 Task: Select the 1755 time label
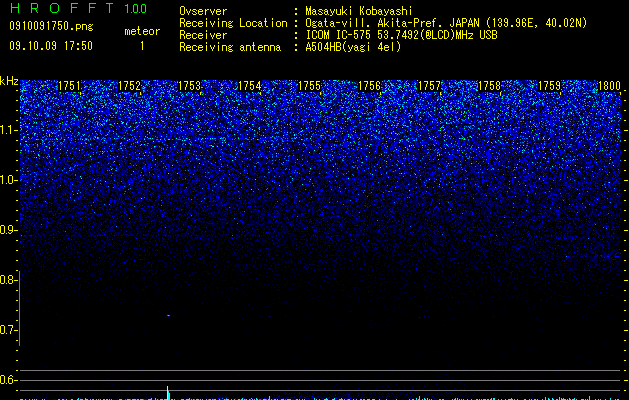309,86
